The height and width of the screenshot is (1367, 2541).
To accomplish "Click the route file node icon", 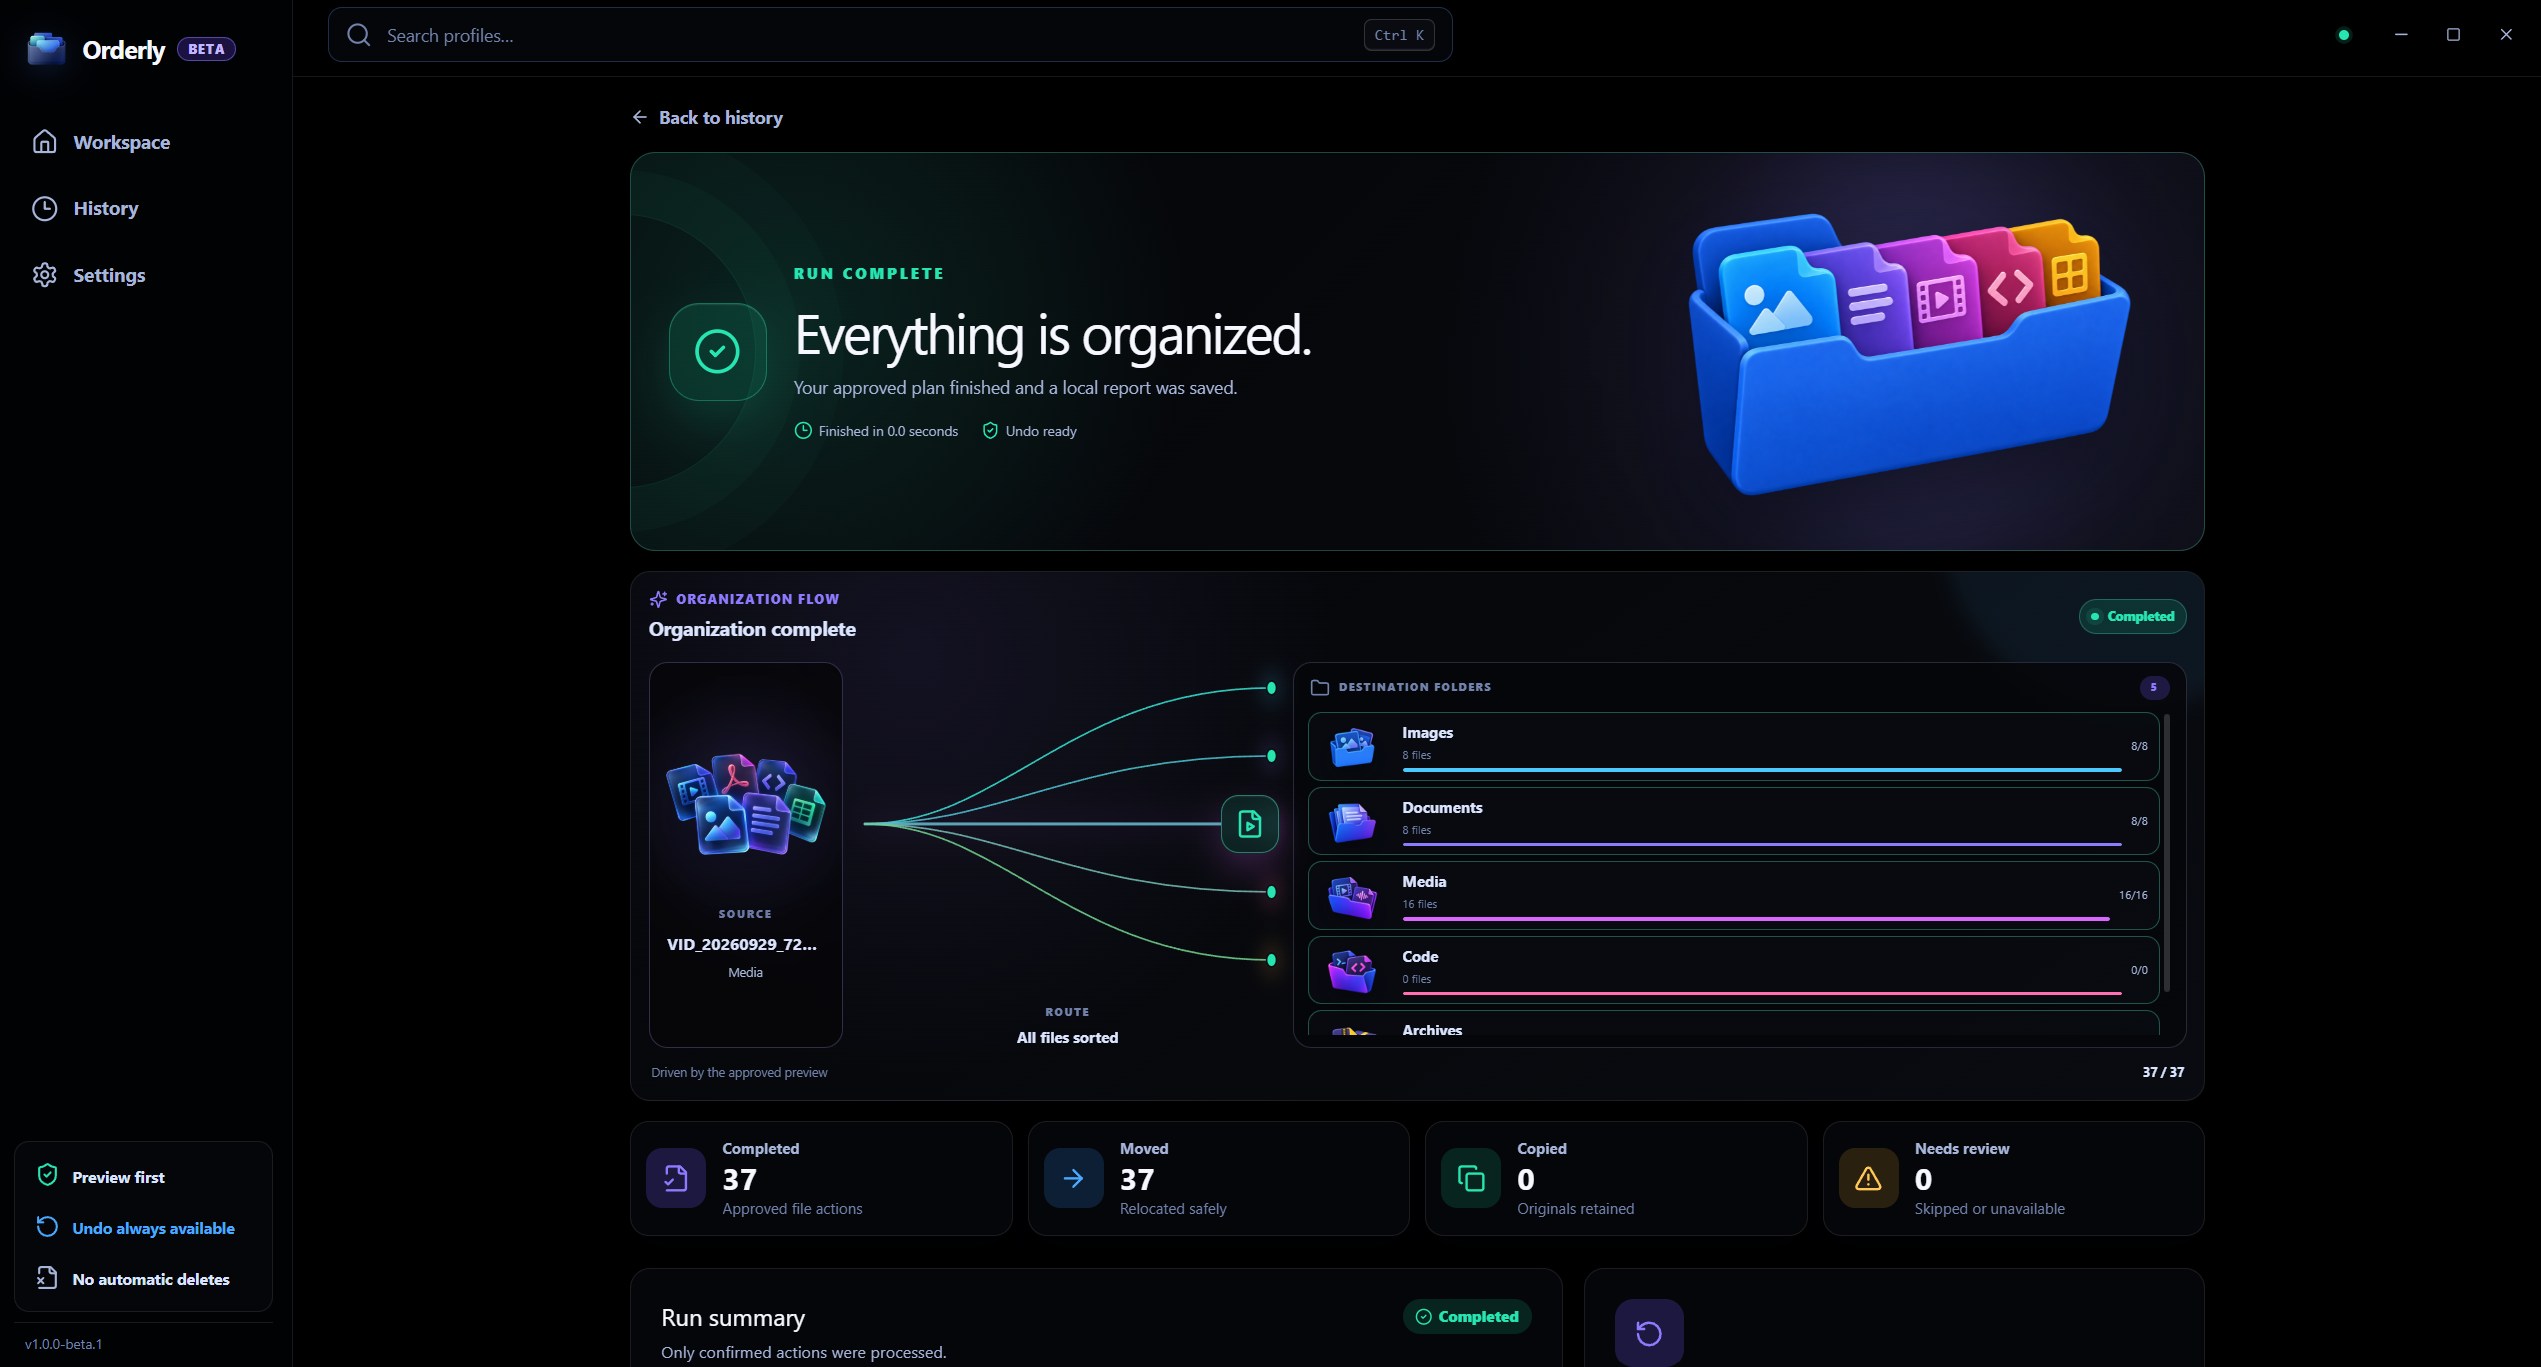I will coord(1249,824).
